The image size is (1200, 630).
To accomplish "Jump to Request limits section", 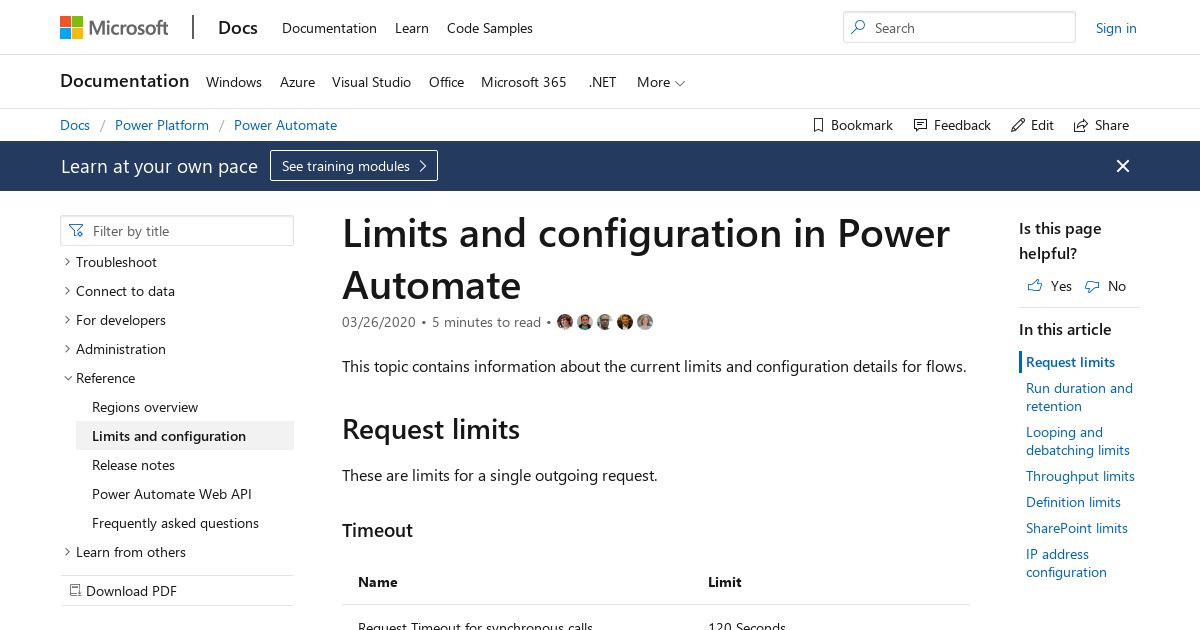I will tap(1070, 362).
